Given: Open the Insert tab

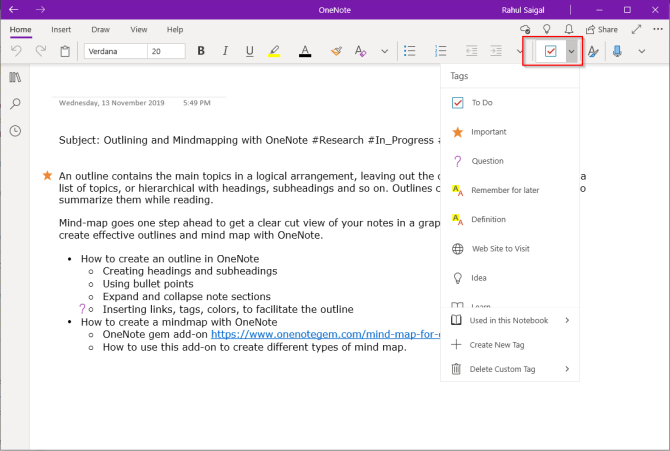Looking at the screenshot, I should pyautogui.click(x=61, y=29).
